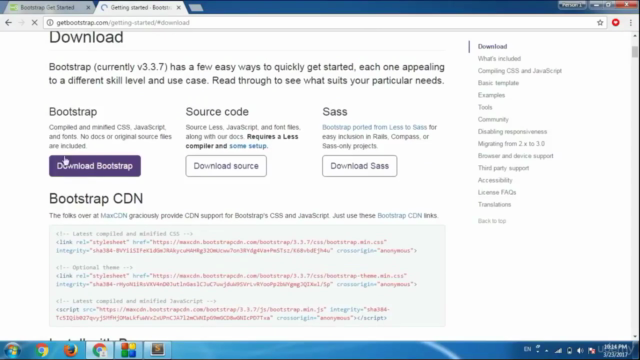
Task: Open Sublime Text from the taskbar
Action: 157,350
